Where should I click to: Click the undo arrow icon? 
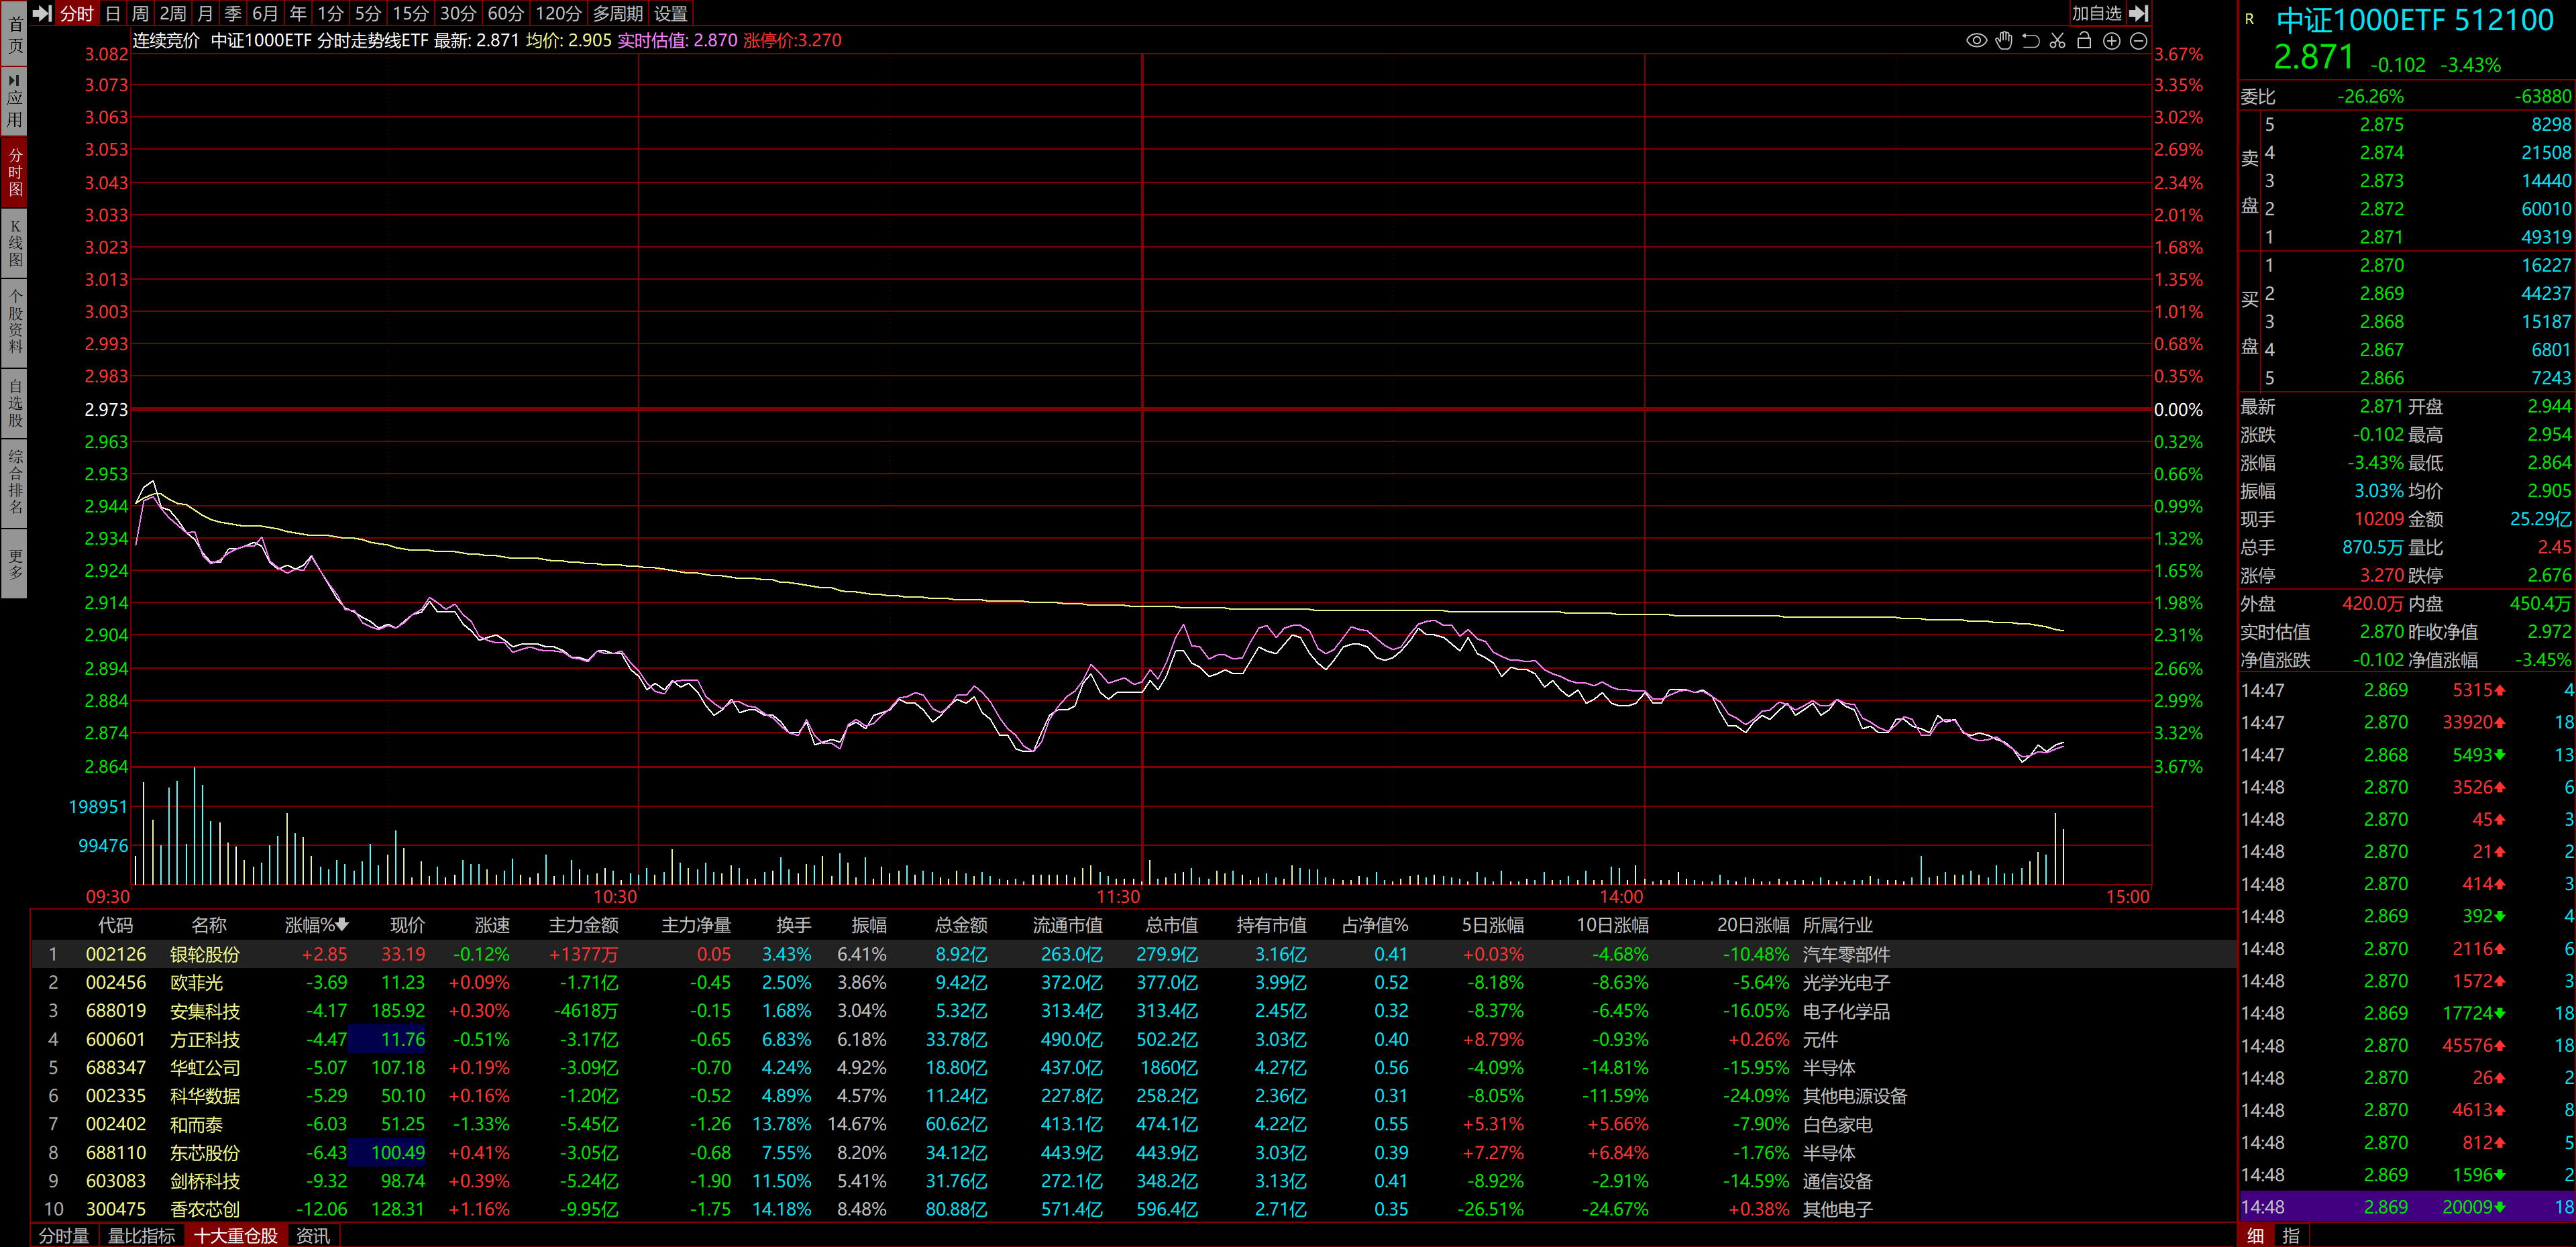2030,41
